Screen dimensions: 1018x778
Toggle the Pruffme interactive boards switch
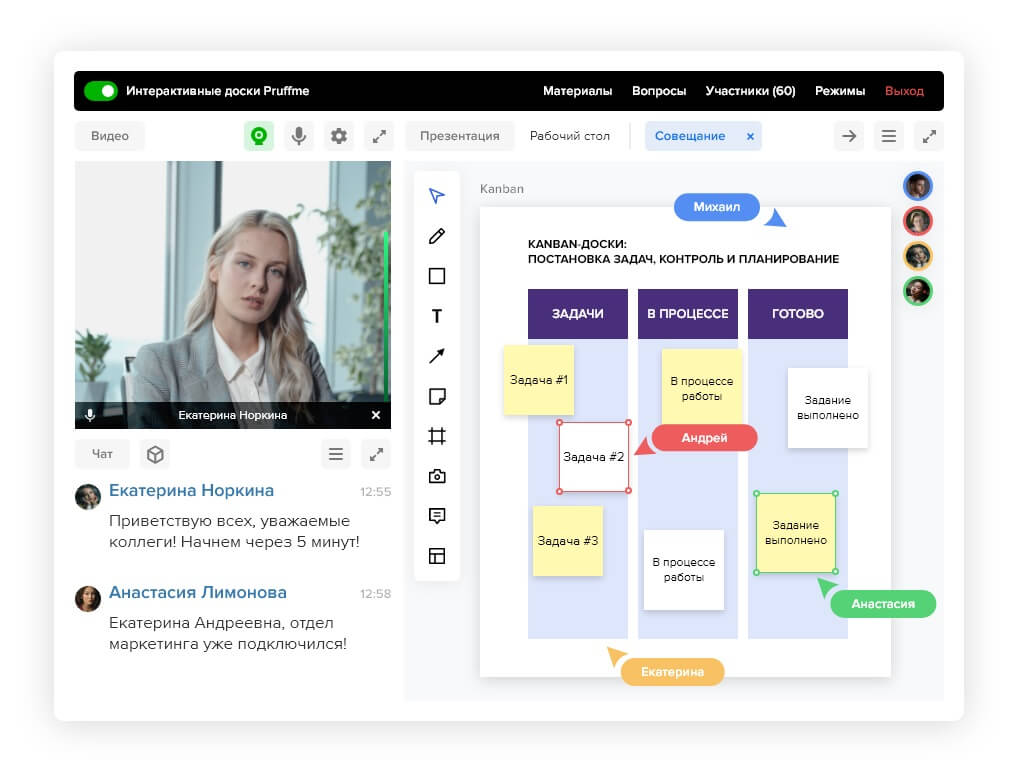(x=101, y=91)
